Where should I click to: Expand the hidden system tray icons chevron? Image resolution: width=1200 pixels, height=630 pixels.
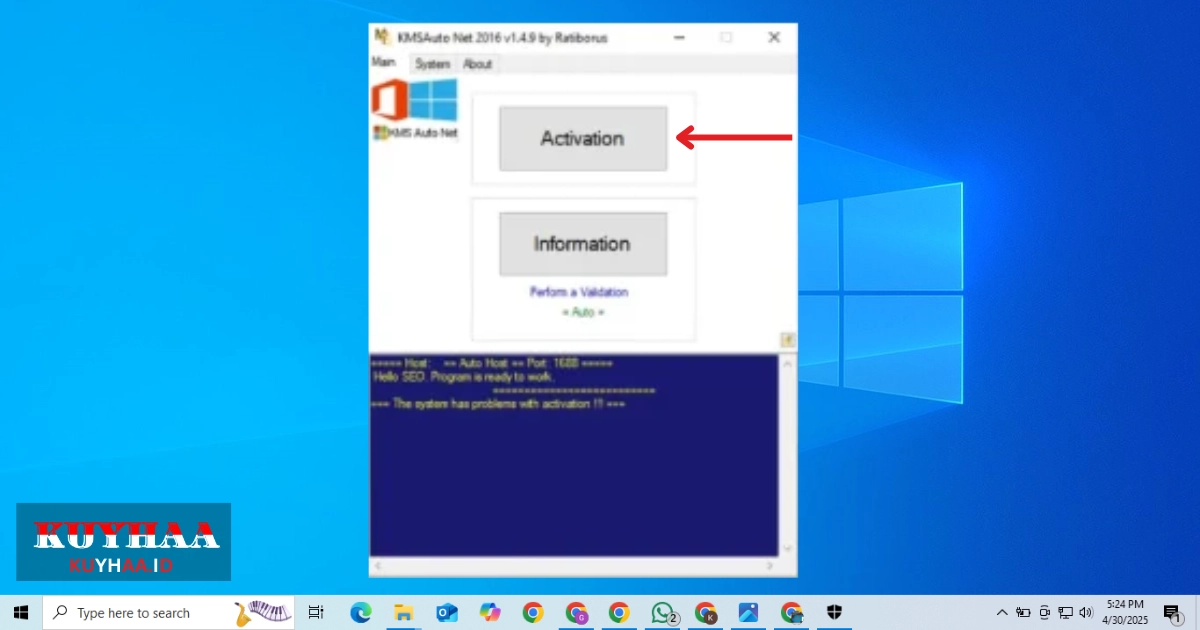tap(1002, 613)
